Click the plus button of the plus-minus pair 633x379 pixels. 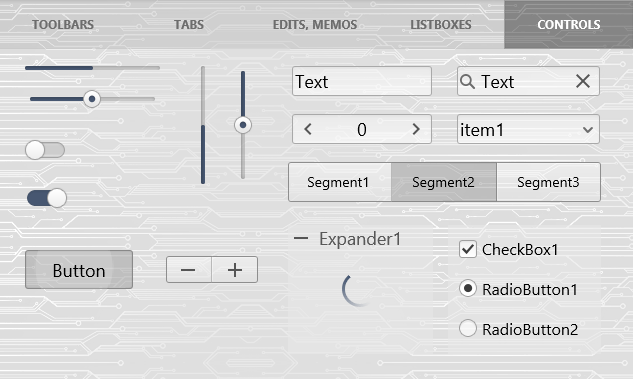point(235,270)
